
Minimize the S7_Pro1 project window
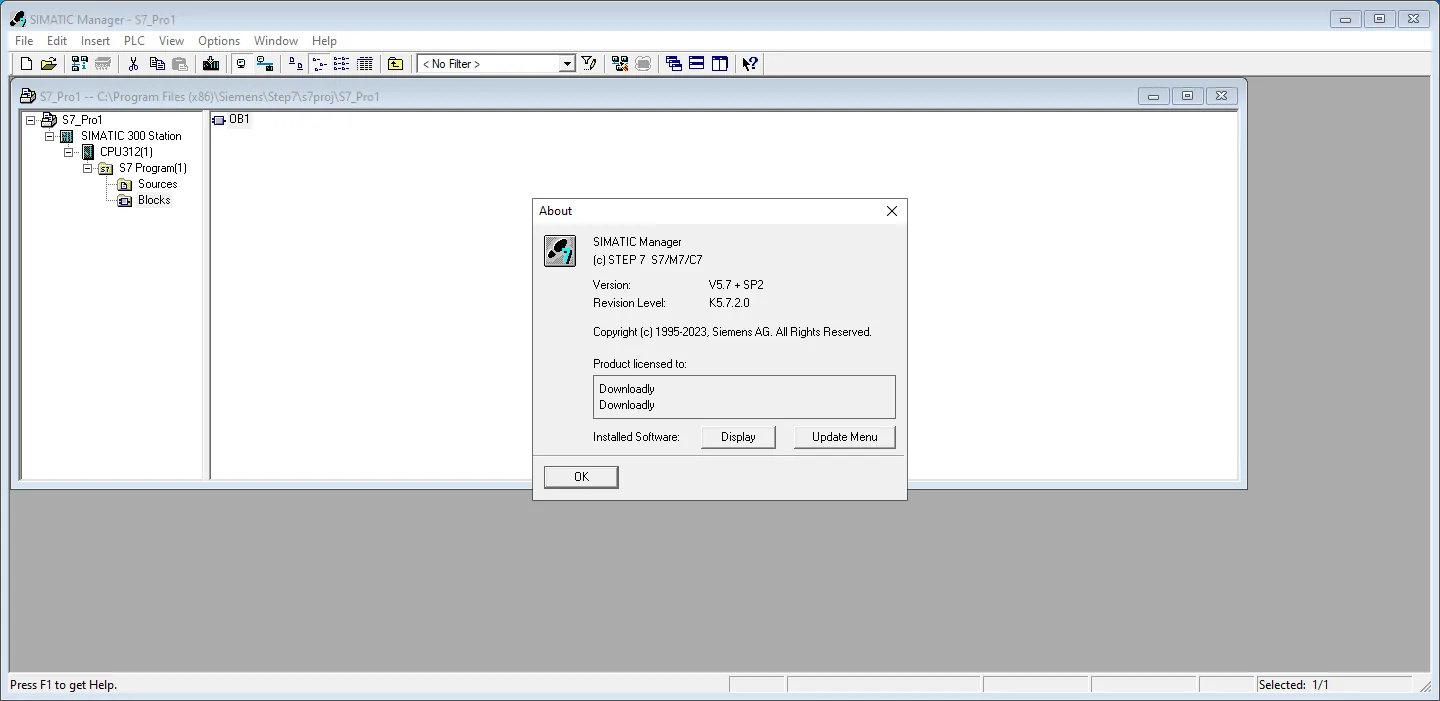pyautogui.click(x=1153, y=96)
